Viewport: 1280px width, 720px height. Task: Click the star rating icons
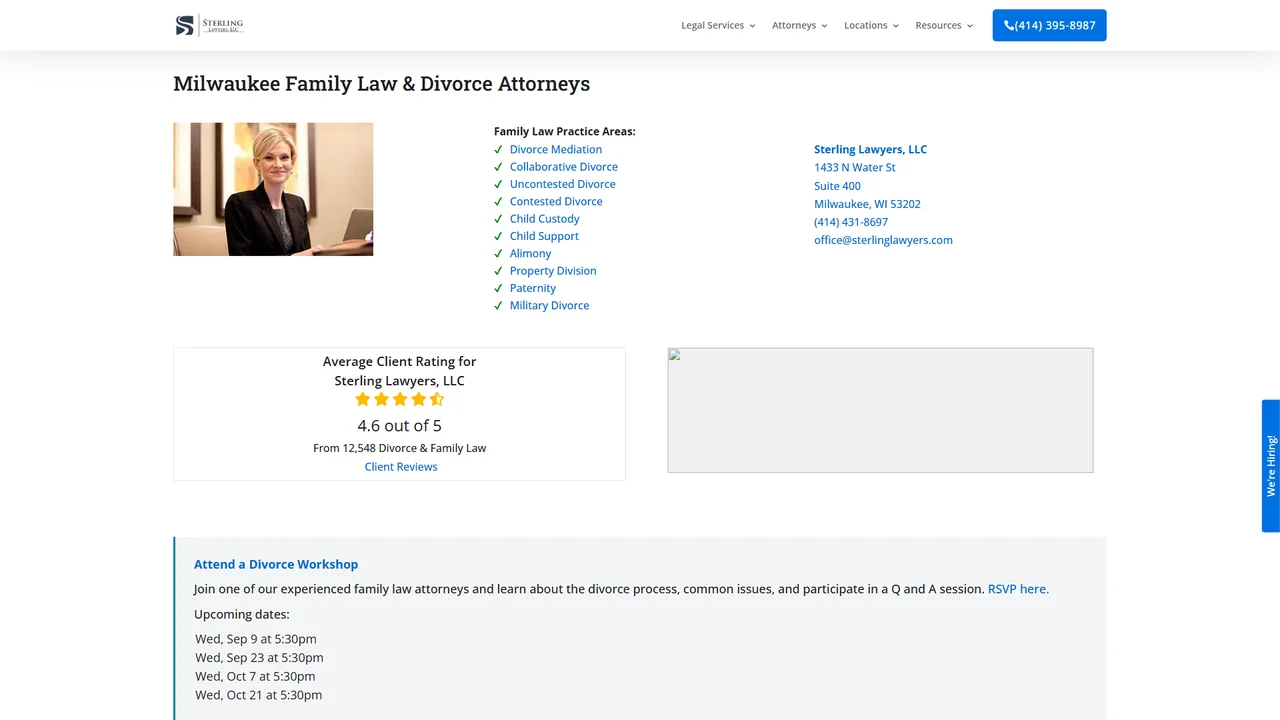coord(400,399)
